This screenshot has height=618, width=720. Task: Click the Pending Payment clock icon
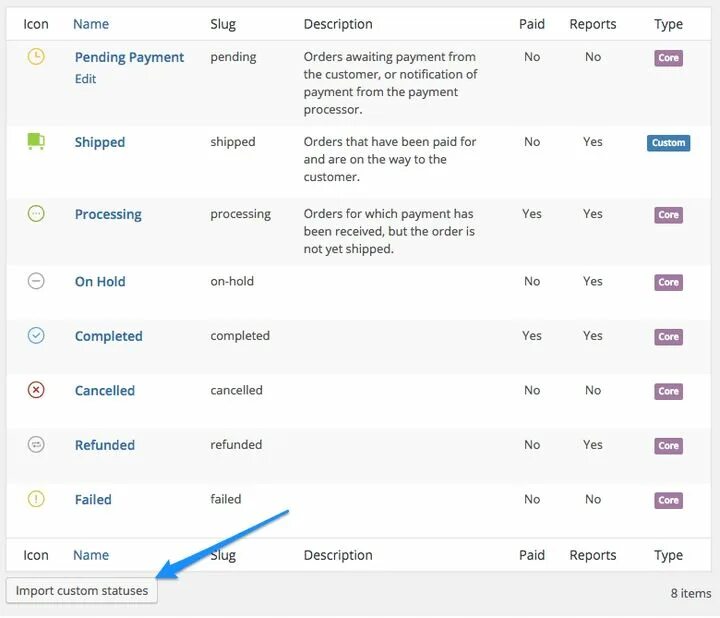coord(36,57)
